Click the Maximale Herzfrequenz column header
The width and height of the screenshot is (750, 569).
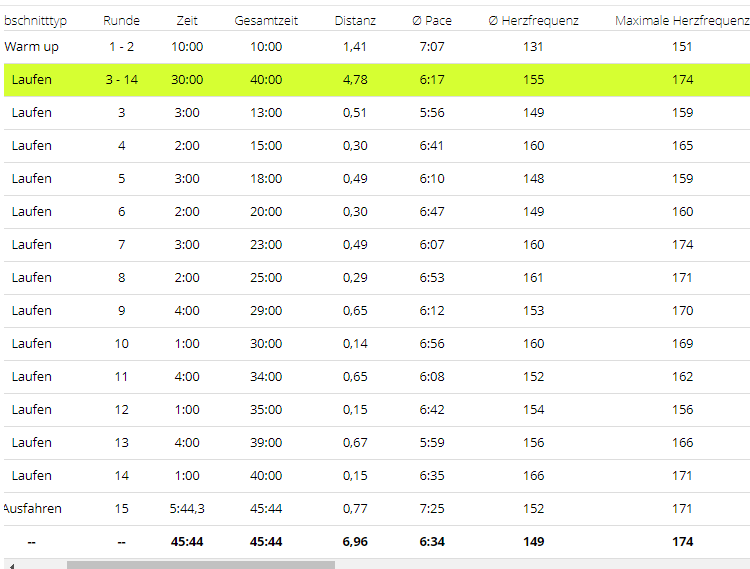683,20
